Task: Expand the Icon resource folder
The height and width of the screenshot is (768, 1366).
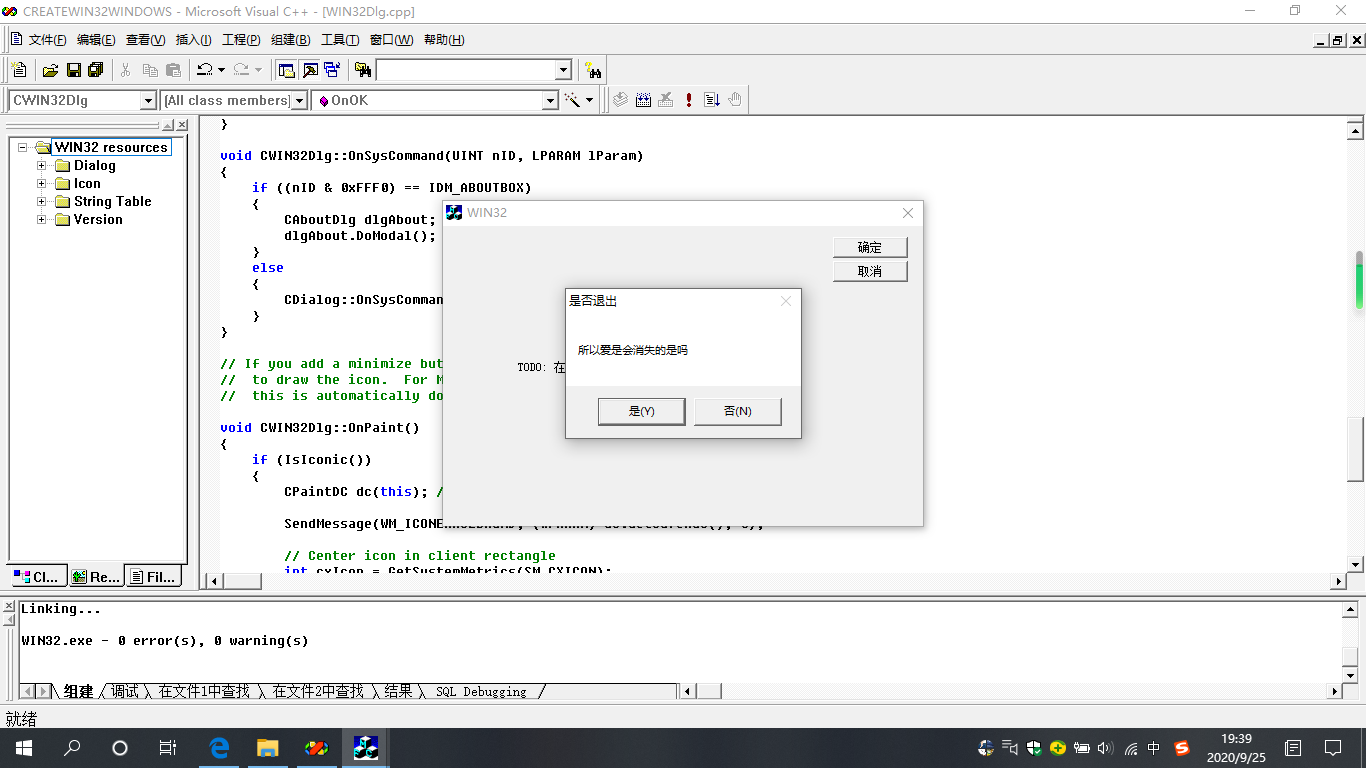Action: pyautogui.click(x=42, y=184)
